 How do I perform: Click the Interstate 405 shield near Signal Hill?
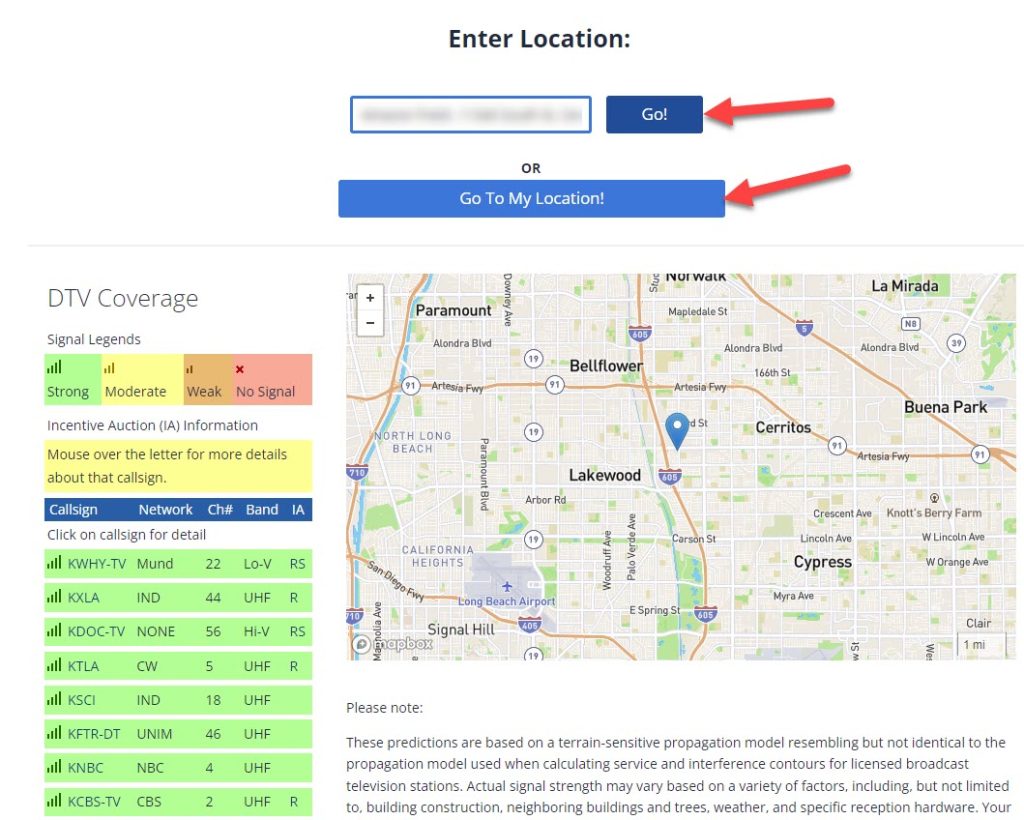(530, 625)
